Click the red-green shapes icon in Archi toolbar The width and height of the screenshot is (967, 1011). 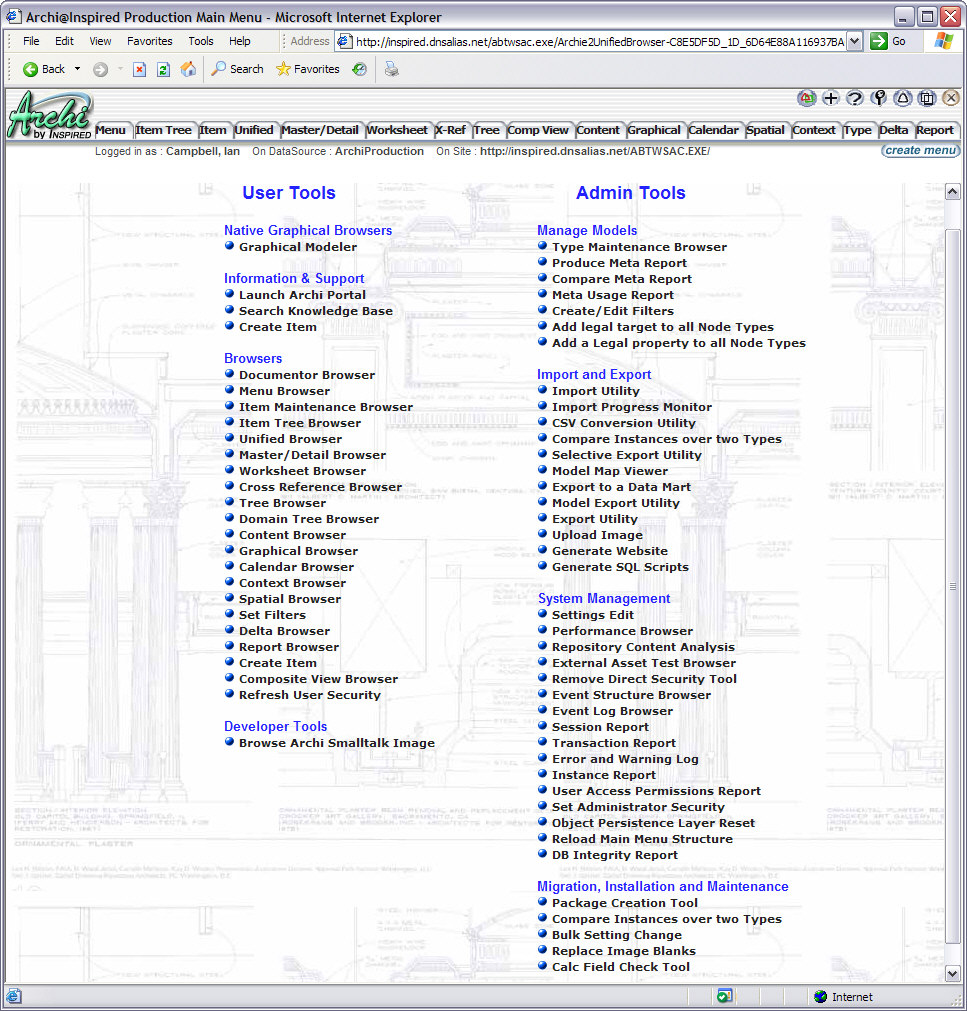[806, 98]
